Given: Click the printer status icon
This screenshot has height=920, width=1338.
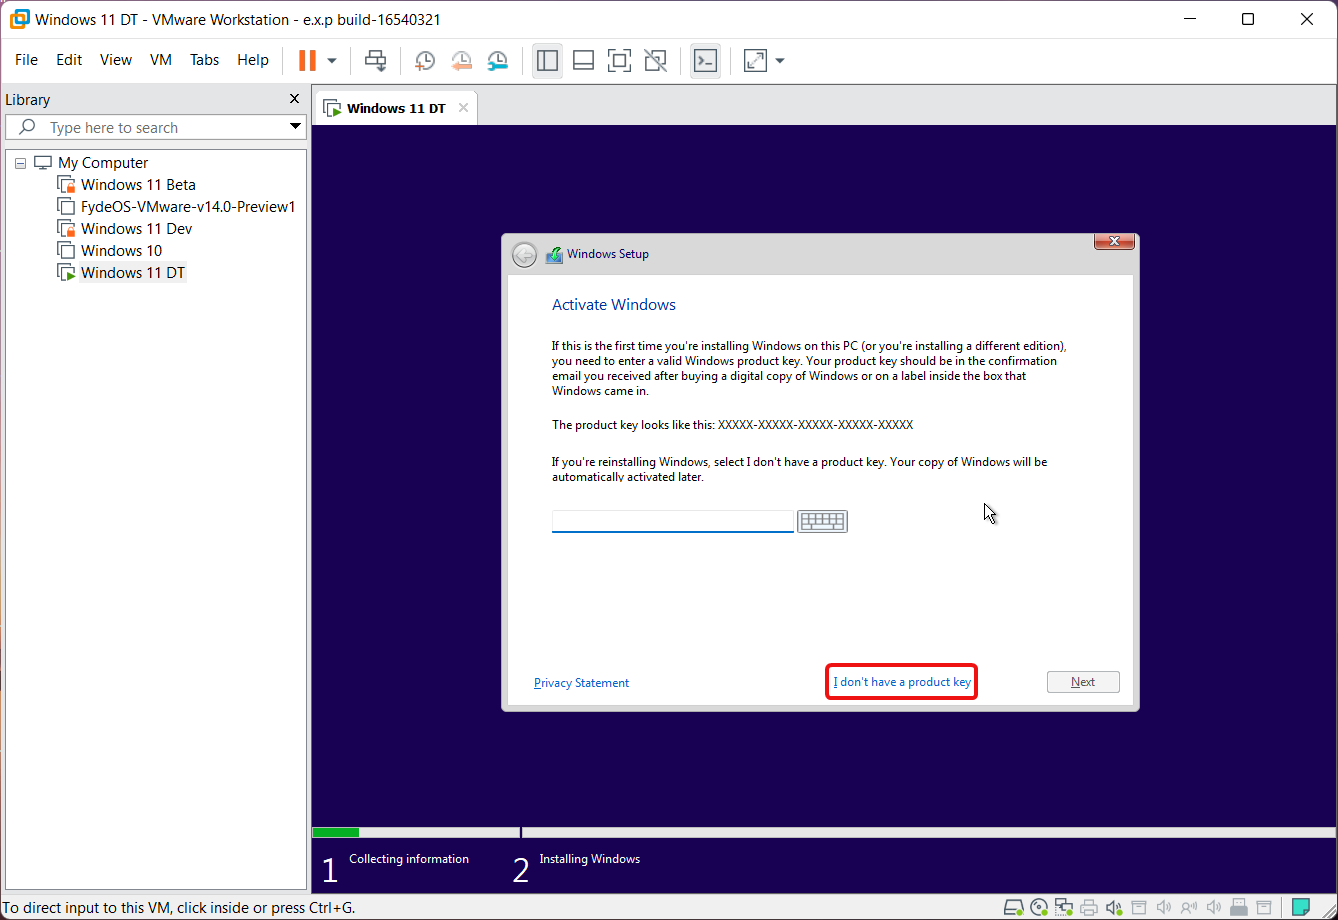Looking at the screenshot, I should (x=1089, y=908).
